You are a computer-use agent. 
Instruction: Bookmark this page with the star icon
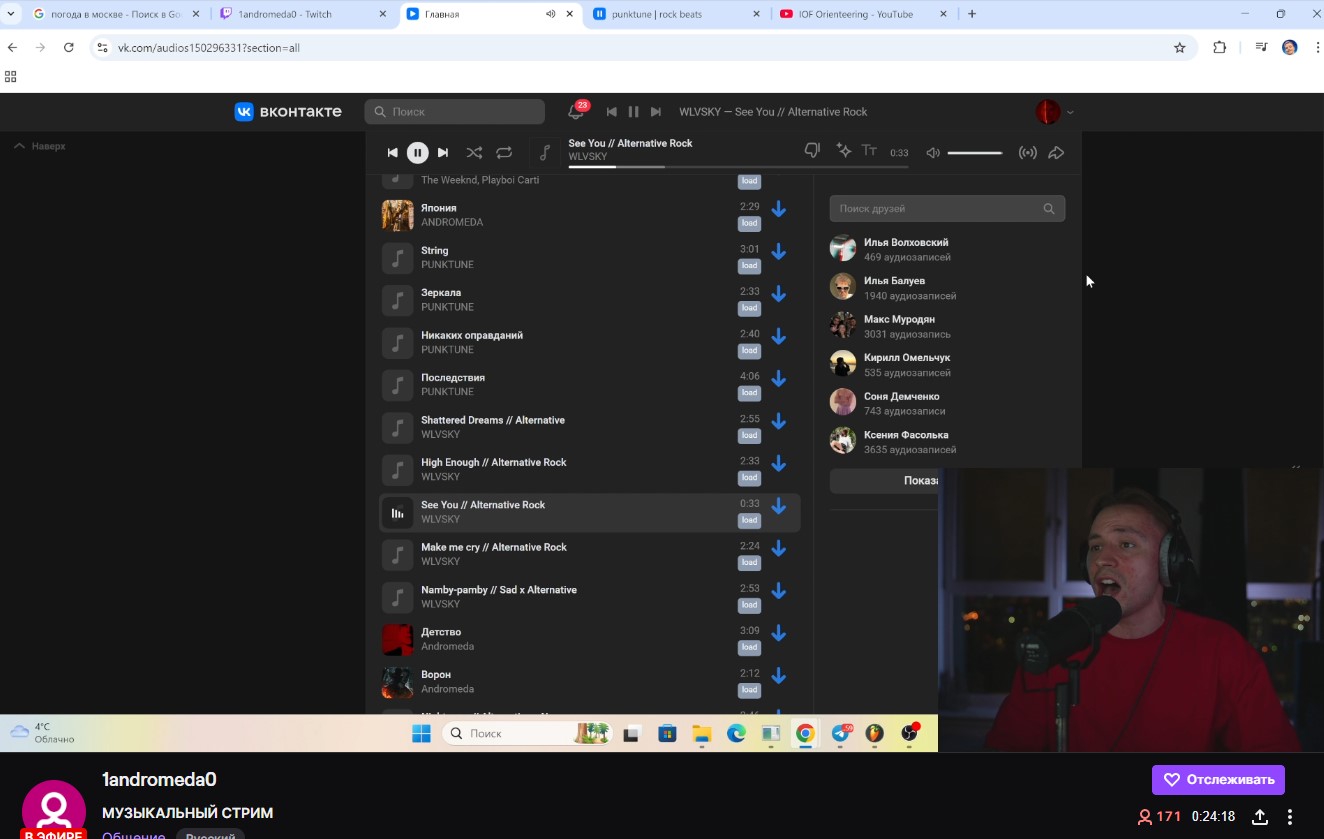pyautogui.click(x=1179, y=47)
